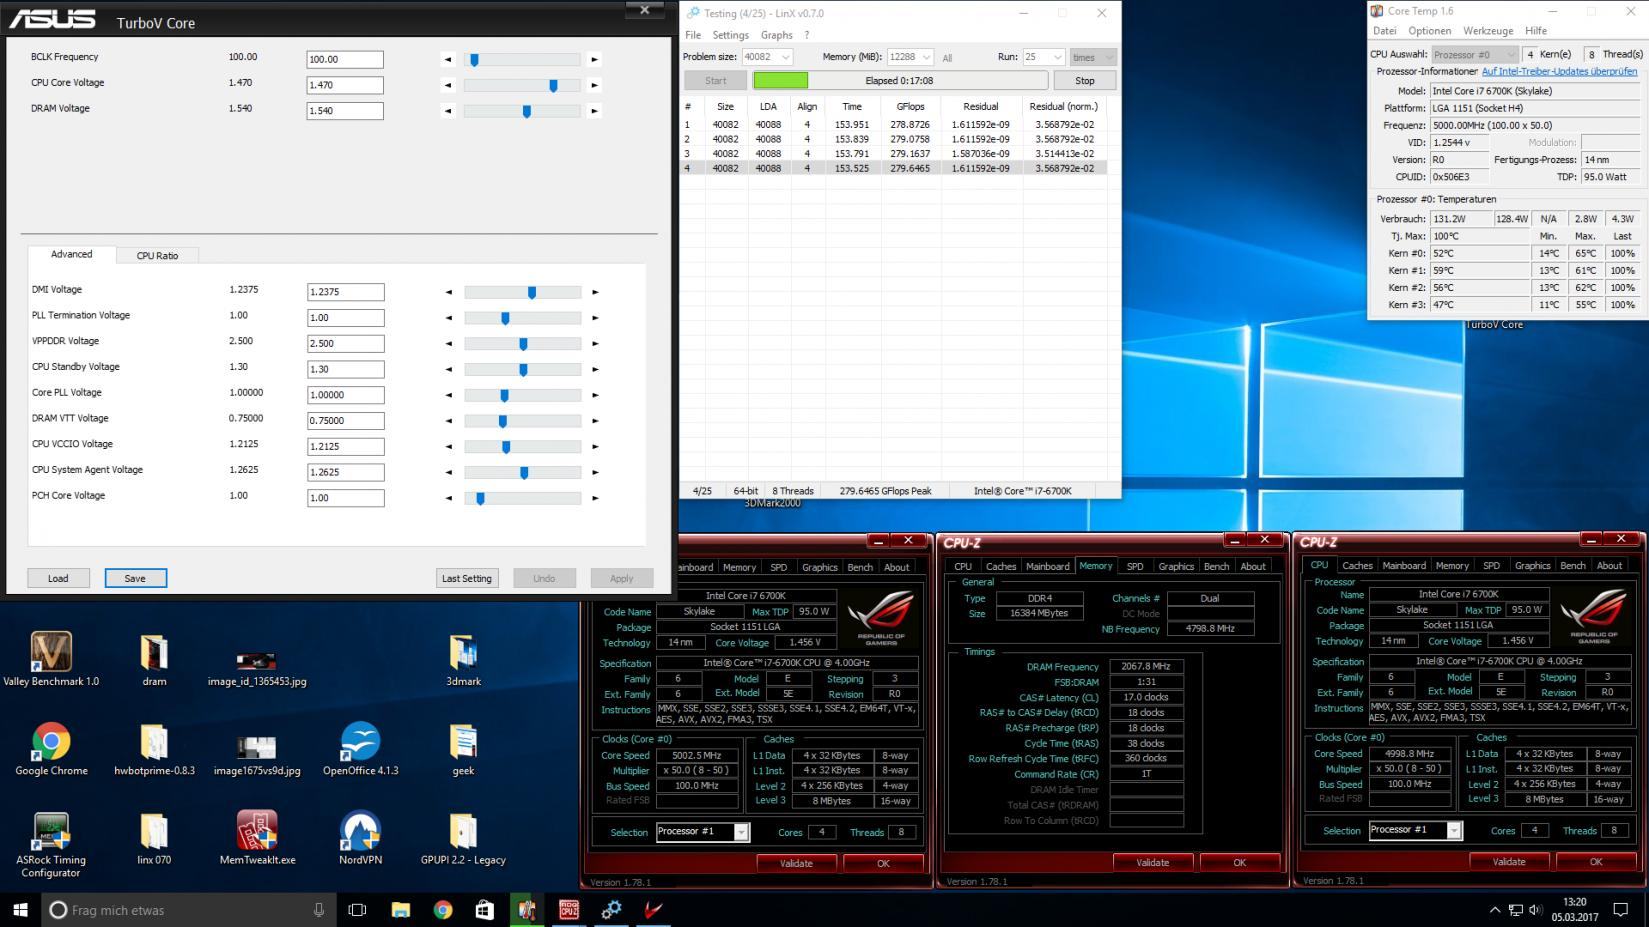Click the Save button in TurboV Core
Image resolution: width=1649 pixels, height=927 pixels.
[135, 578]
